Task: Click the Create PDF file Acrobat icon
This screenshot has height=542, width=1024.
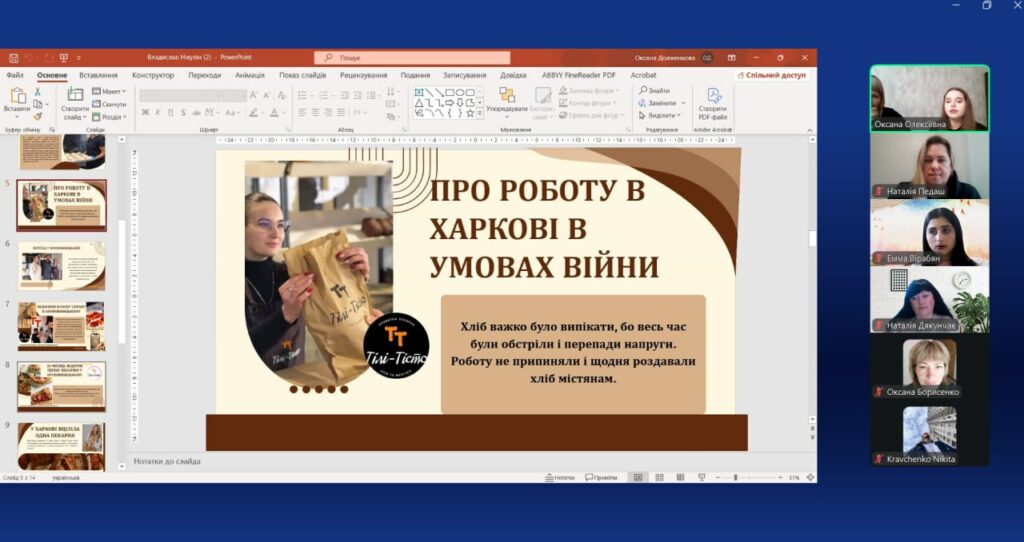Action: pos(714,96)
